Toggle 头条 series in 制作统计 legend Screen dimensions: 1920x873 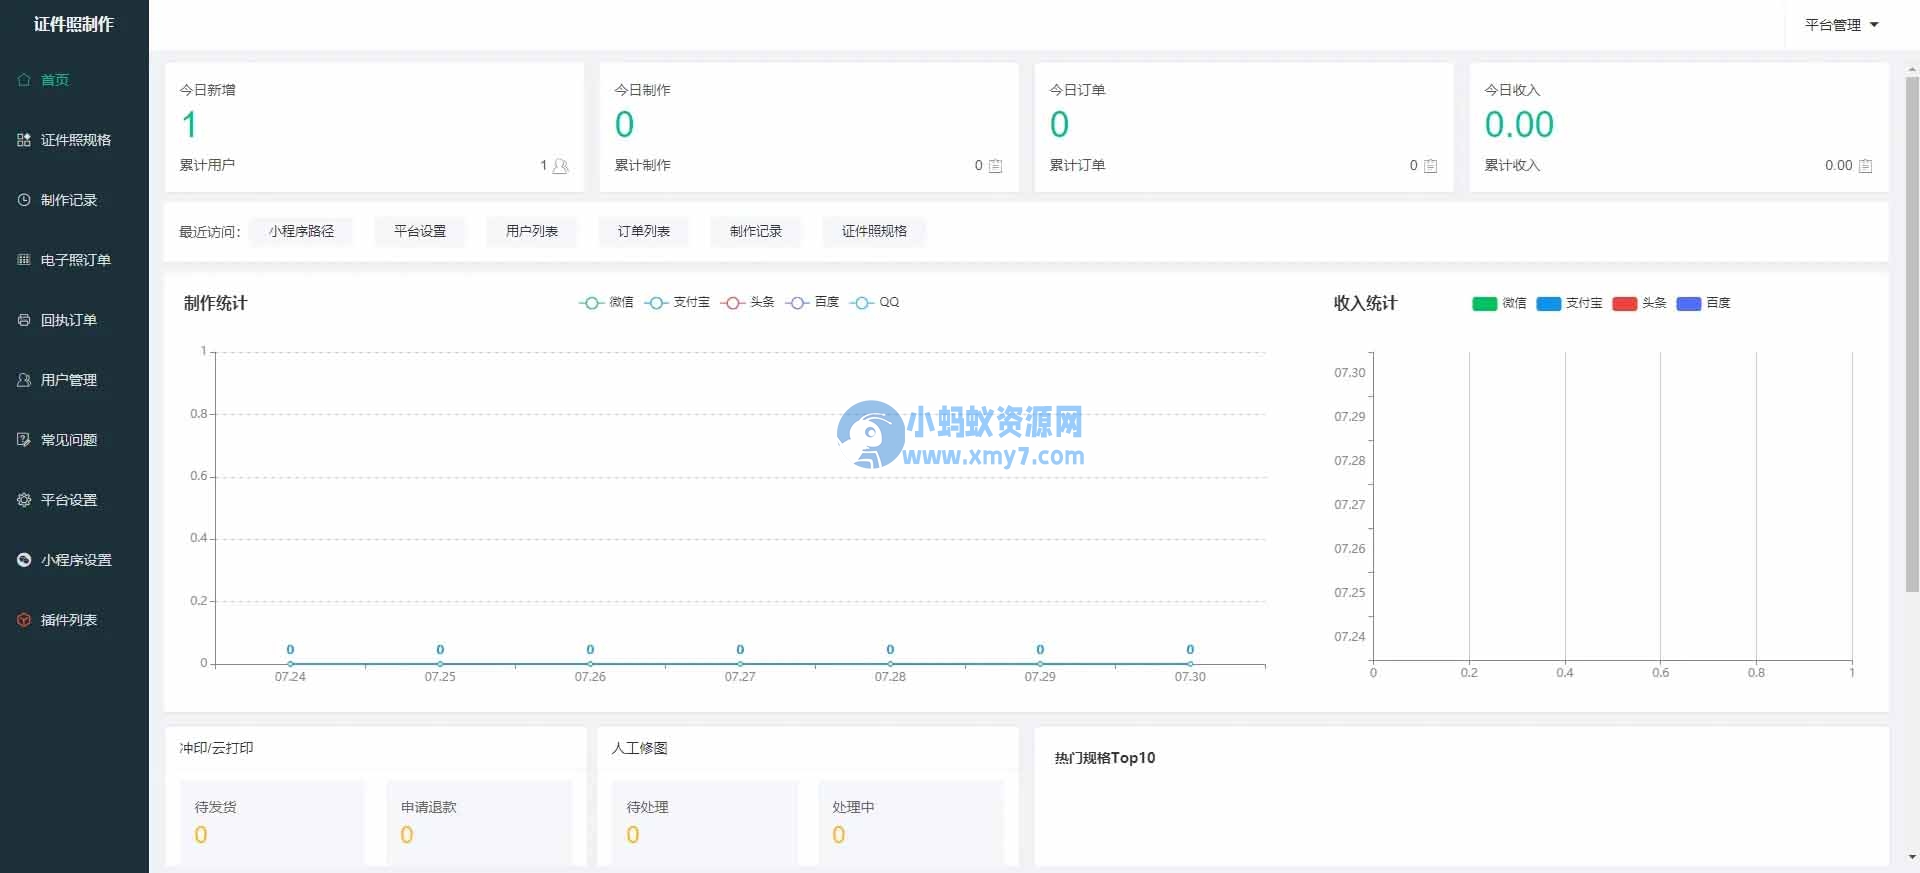(747, 302)
